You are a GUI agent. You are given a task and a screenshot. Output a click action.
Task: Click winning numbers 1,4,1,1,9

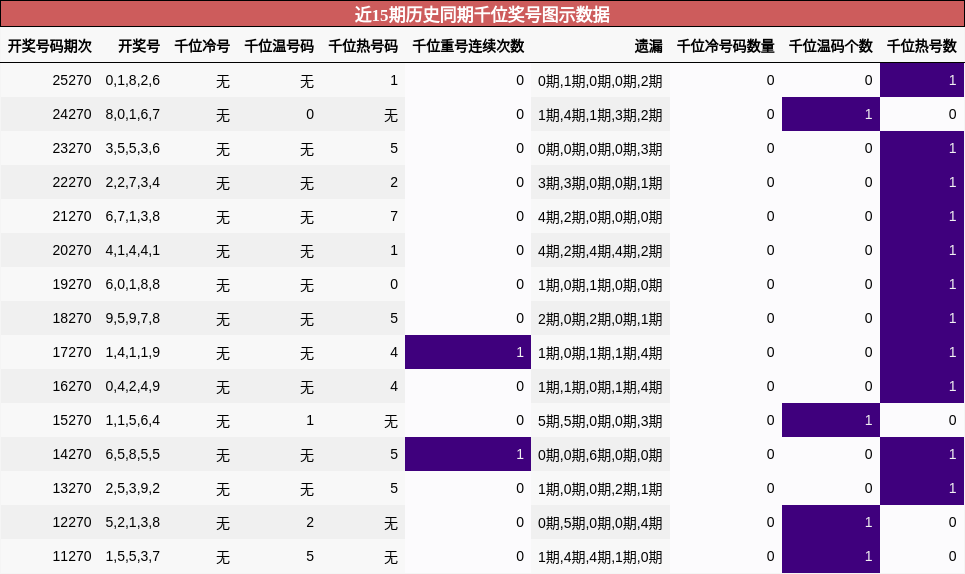pos(132,353)
